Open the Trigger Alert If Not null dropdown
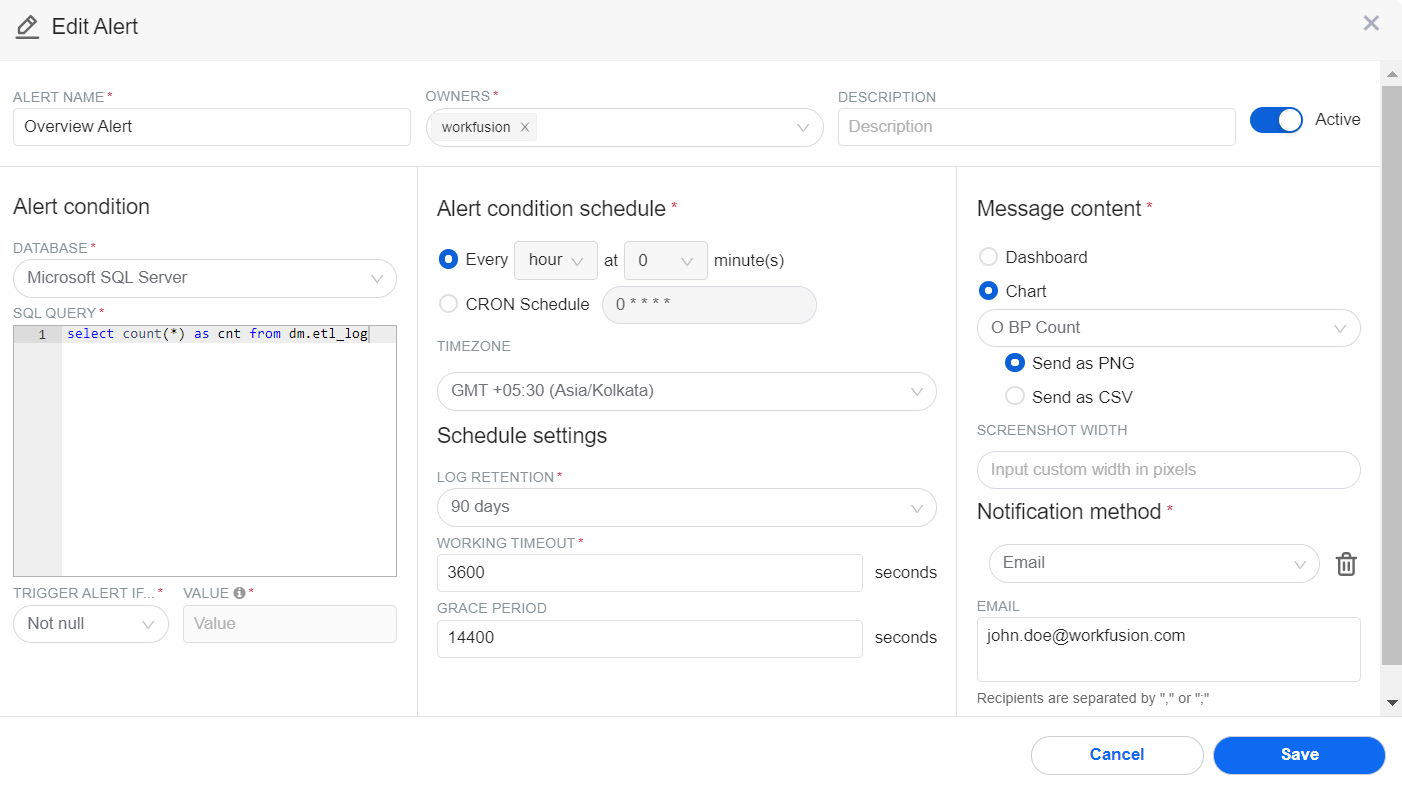This screenshot has width=1402, height=789. [x=91, y=624]
